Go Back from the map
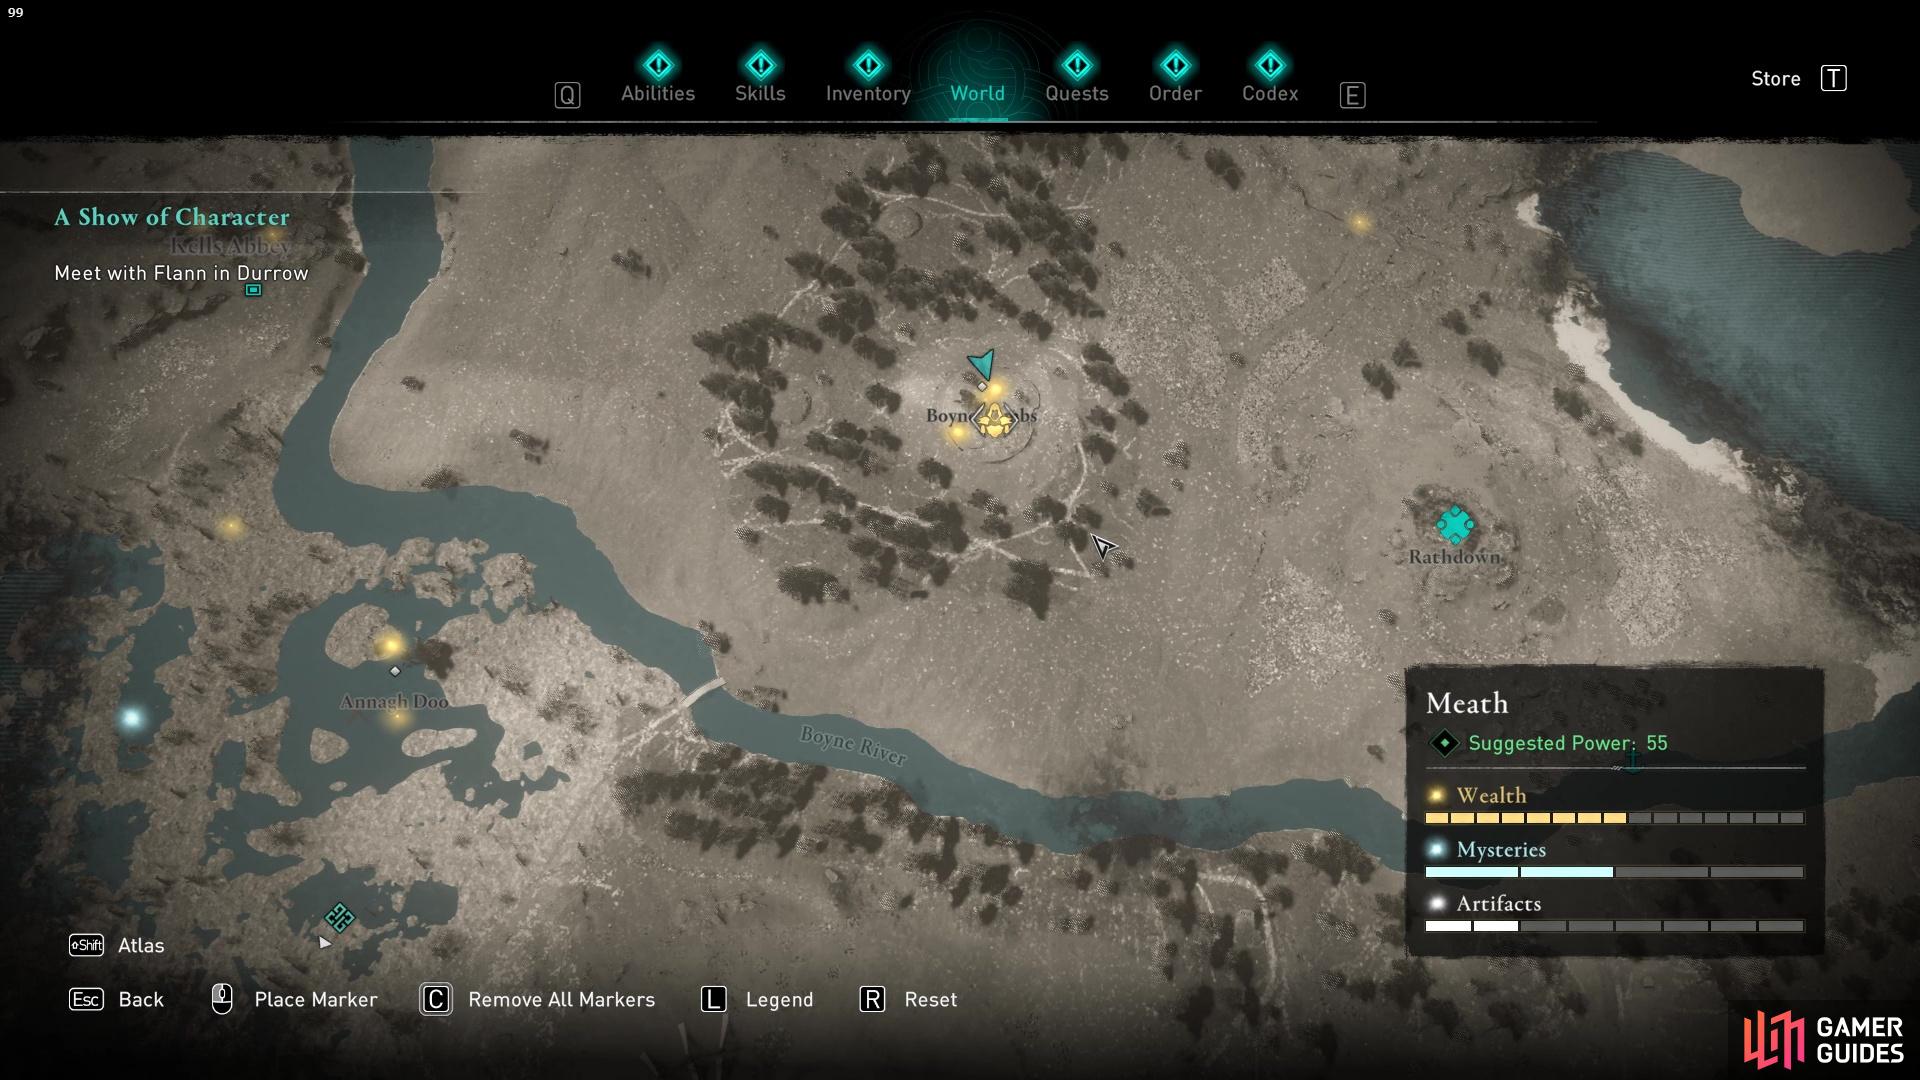Screen dimensions: 1920x1080 (141, 999)
